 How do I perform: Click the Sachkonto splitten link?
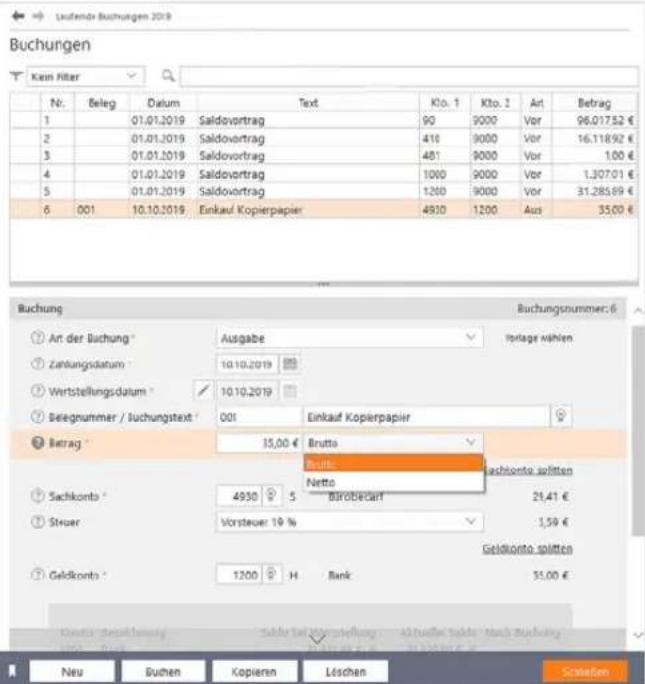tap(528, 470)
